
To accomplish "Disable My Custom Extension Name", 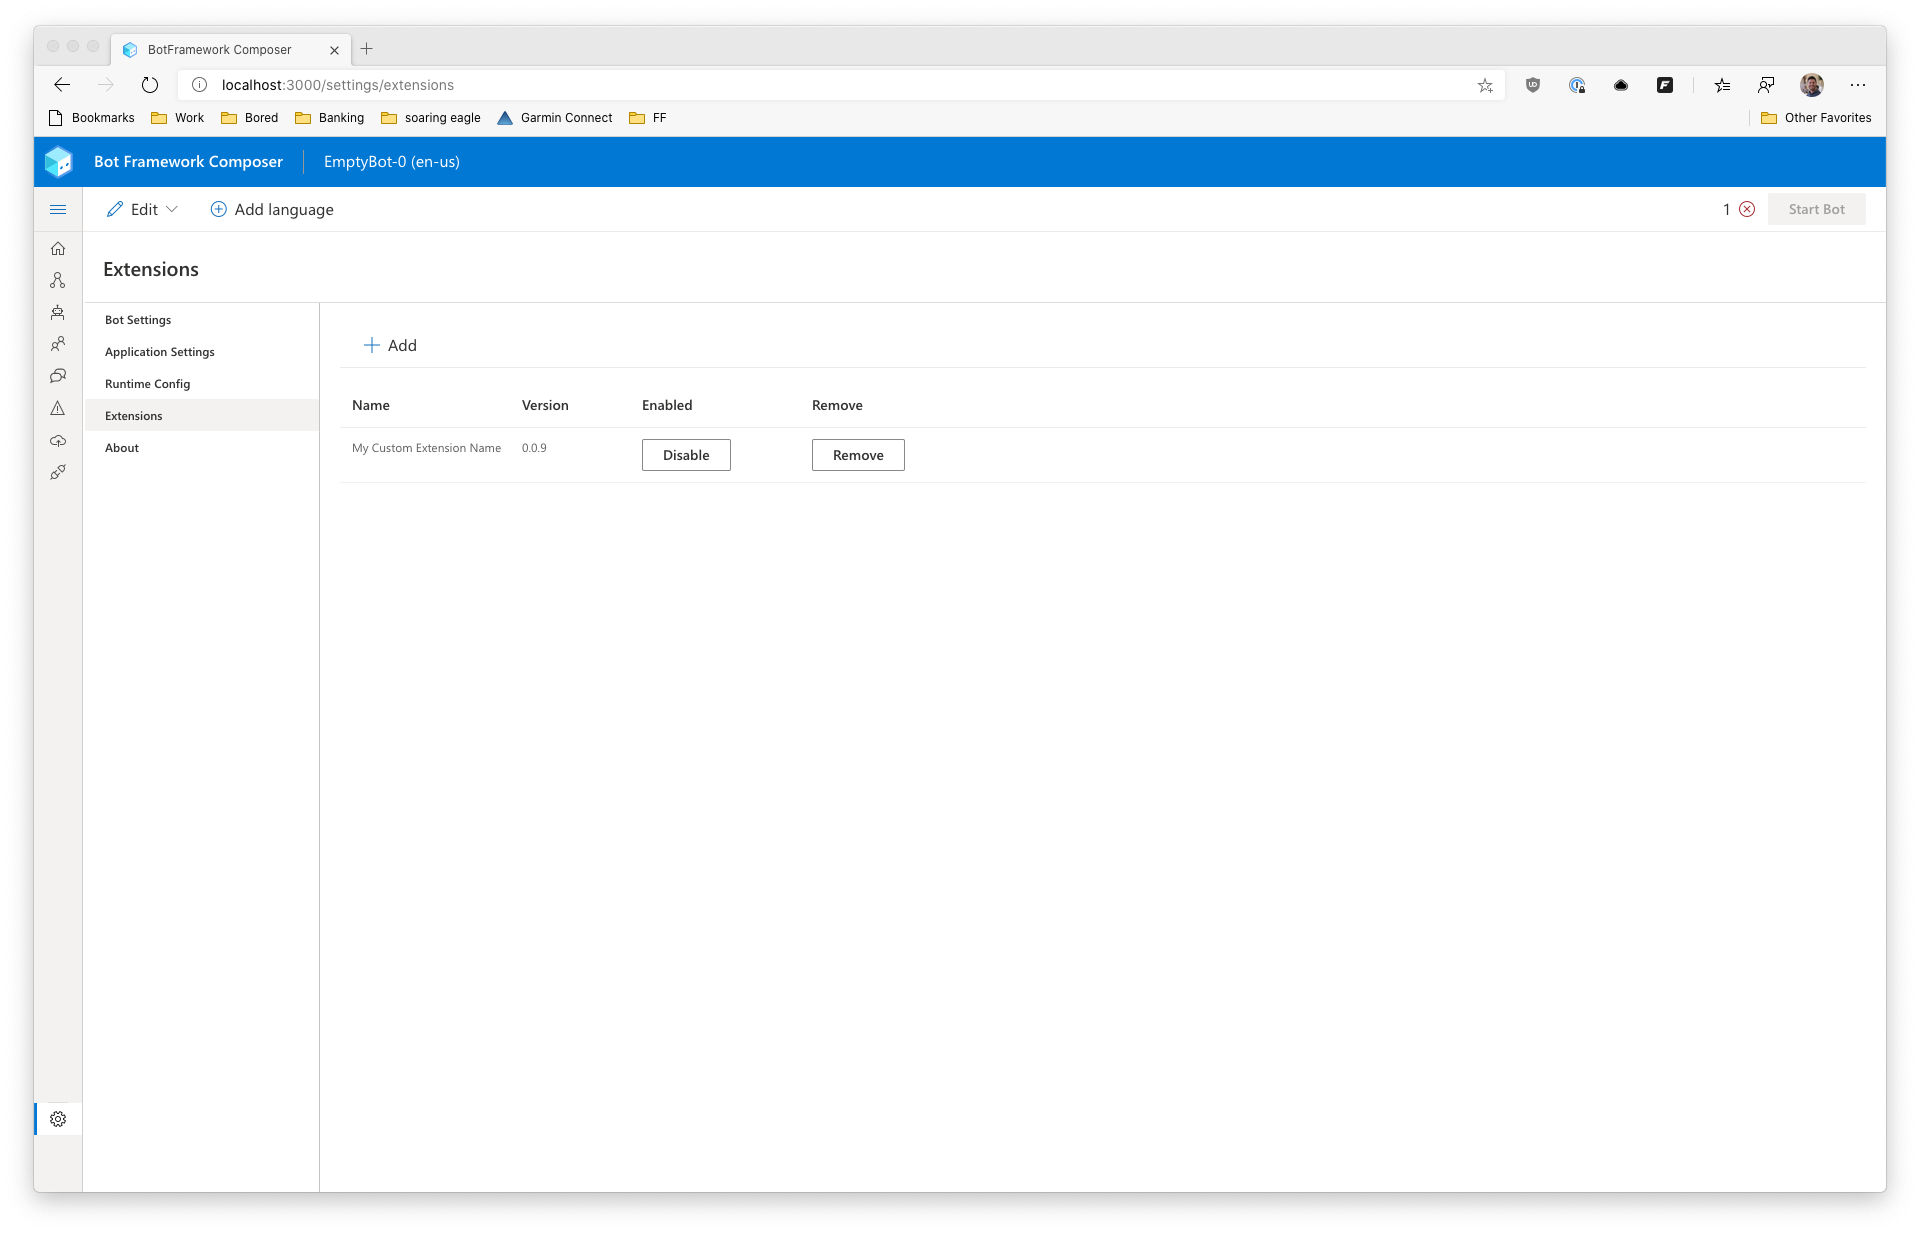I will 686,455.
